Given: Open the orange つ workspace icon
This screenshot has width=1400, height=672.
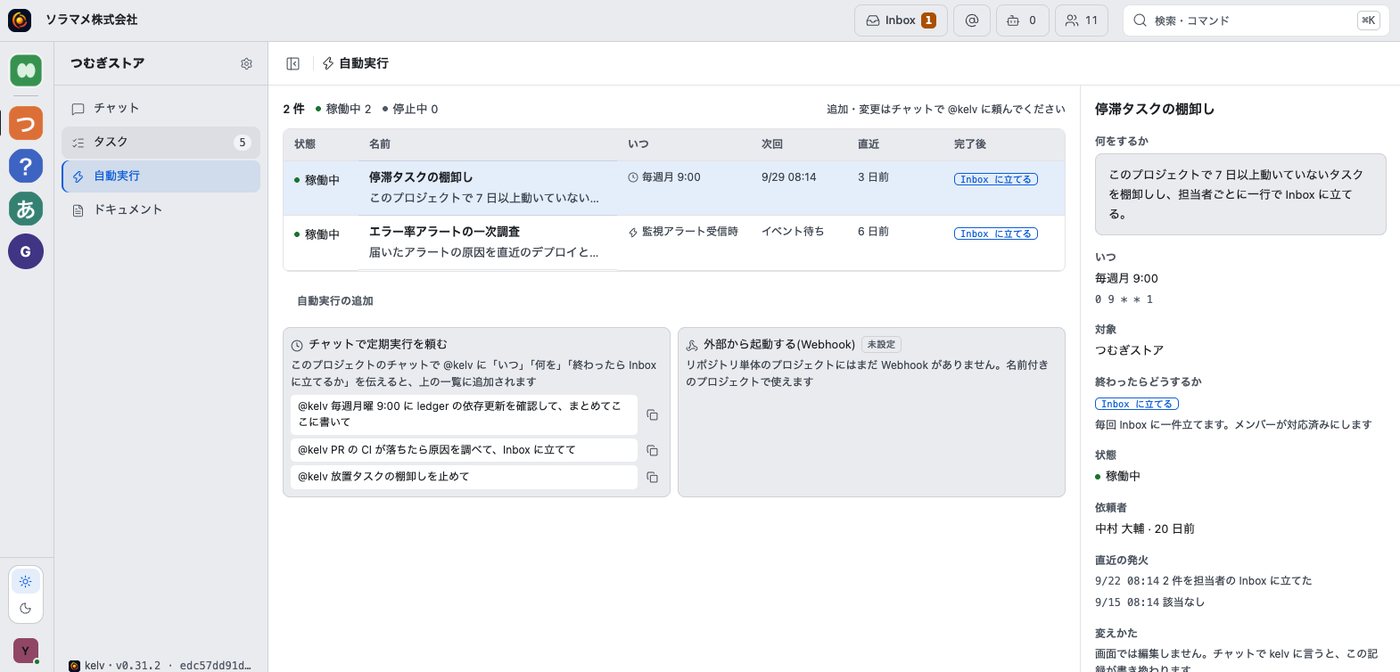Looking at the screenshot, I should click(26, 123).
